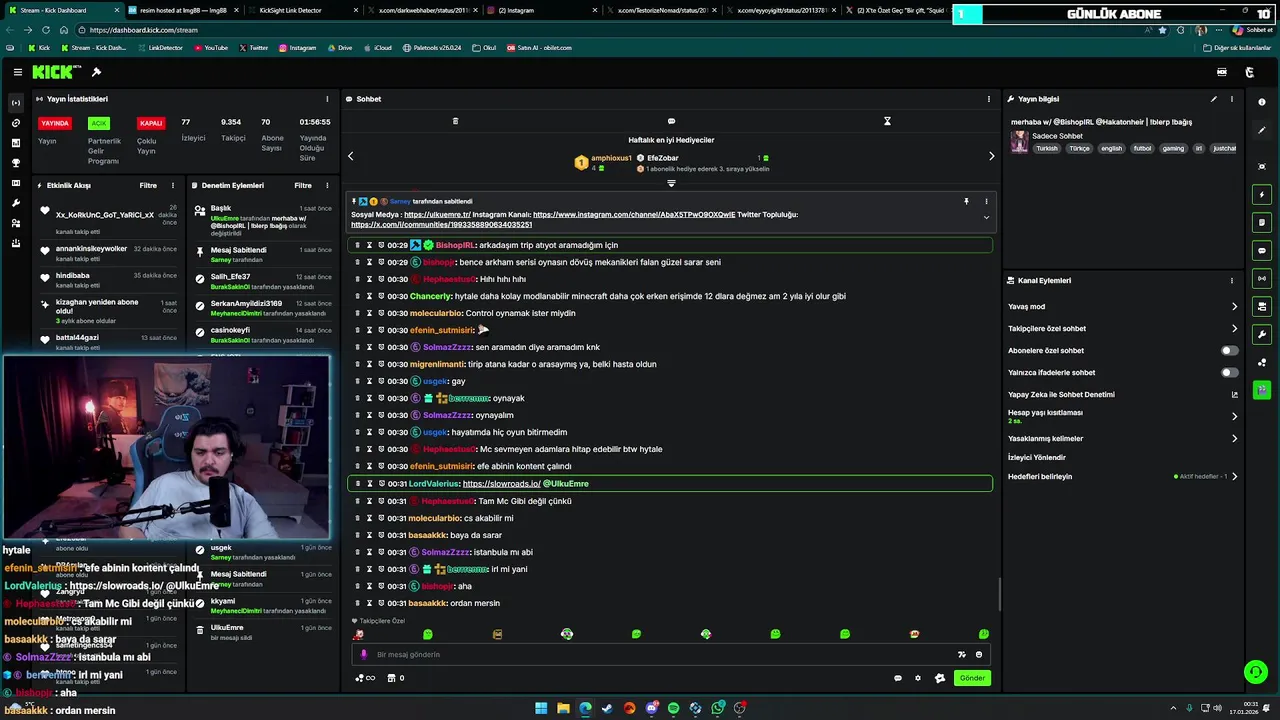The height and width of the screenshot is (720, 1280).
Task: Click the moderator hammer icon beside Kick logo
Action: [x=96, y=72]
